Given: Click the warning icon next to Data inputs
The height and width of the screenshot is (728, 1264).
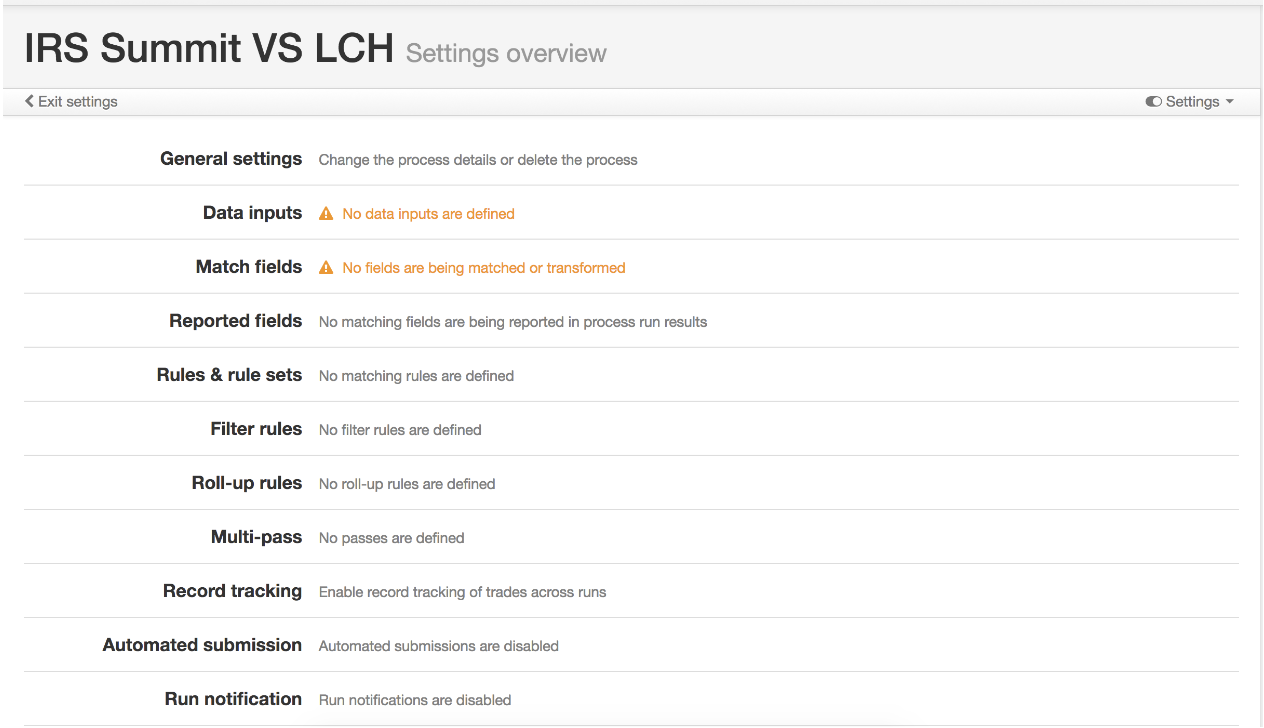Looking at the screenshot, I should tap(325, 214).
